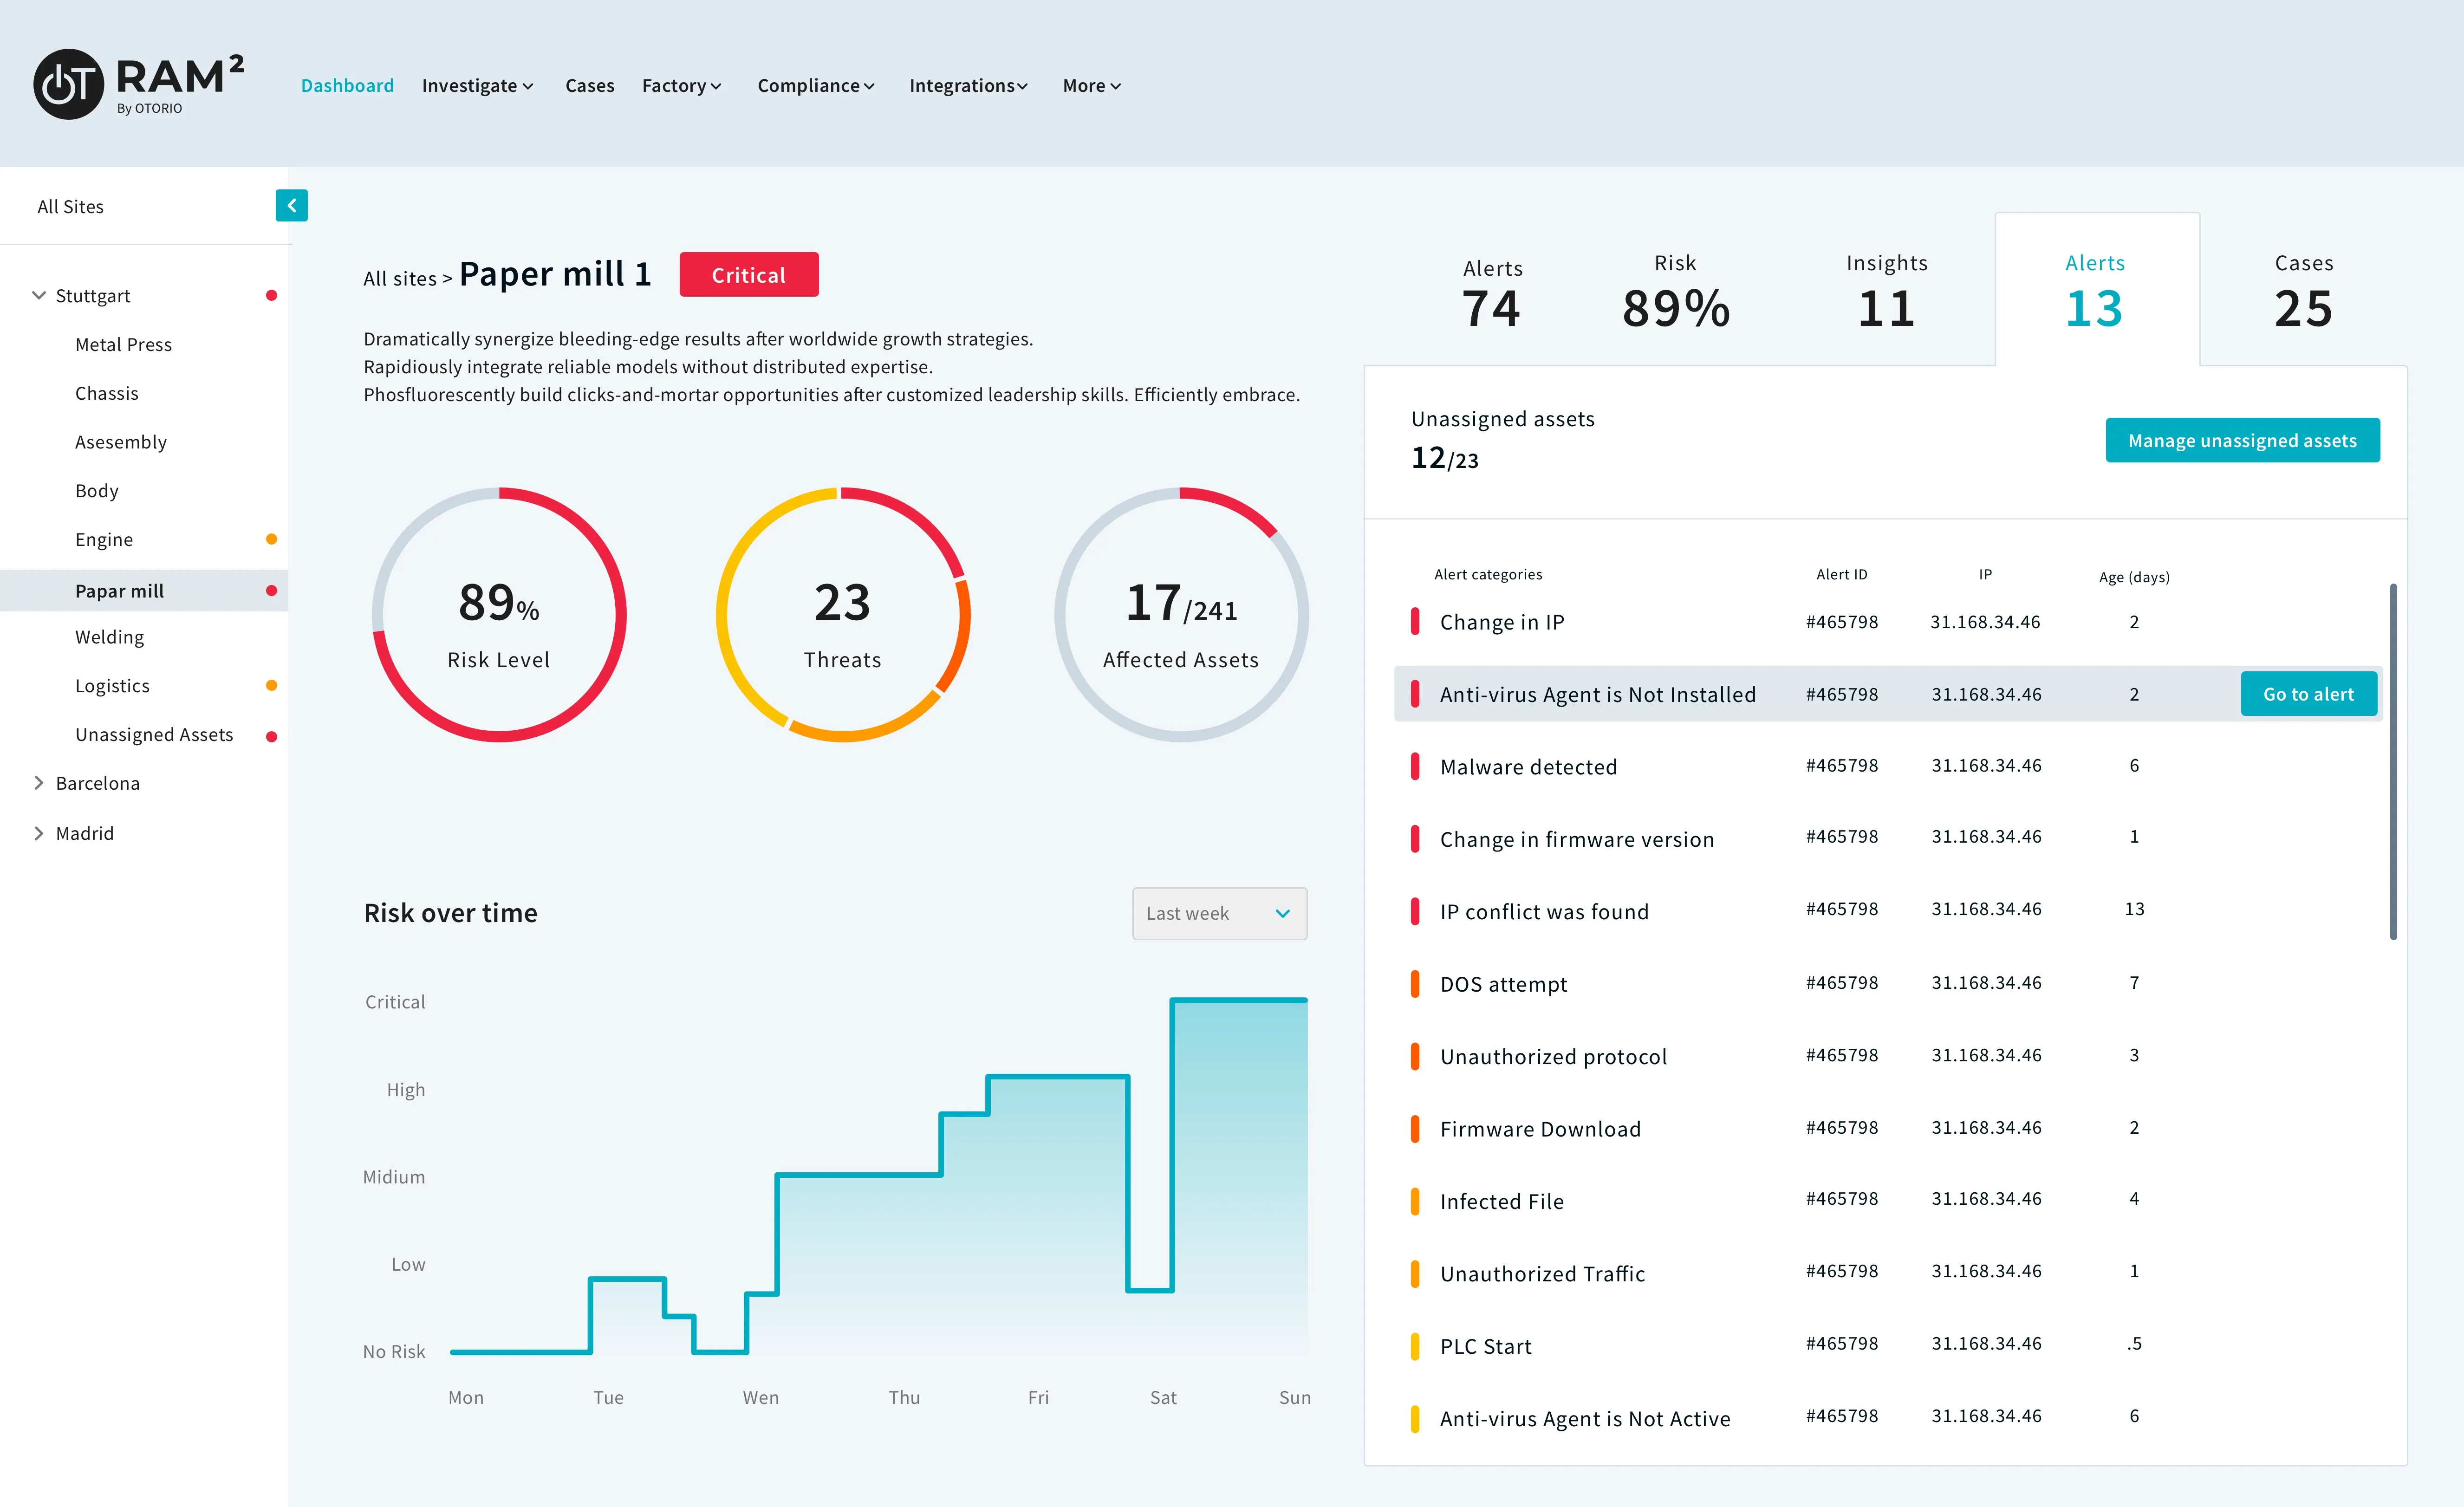Viewport: 2464px width, 1507px height.
Task: Select Engine in the sidebar
Action: 104,540
